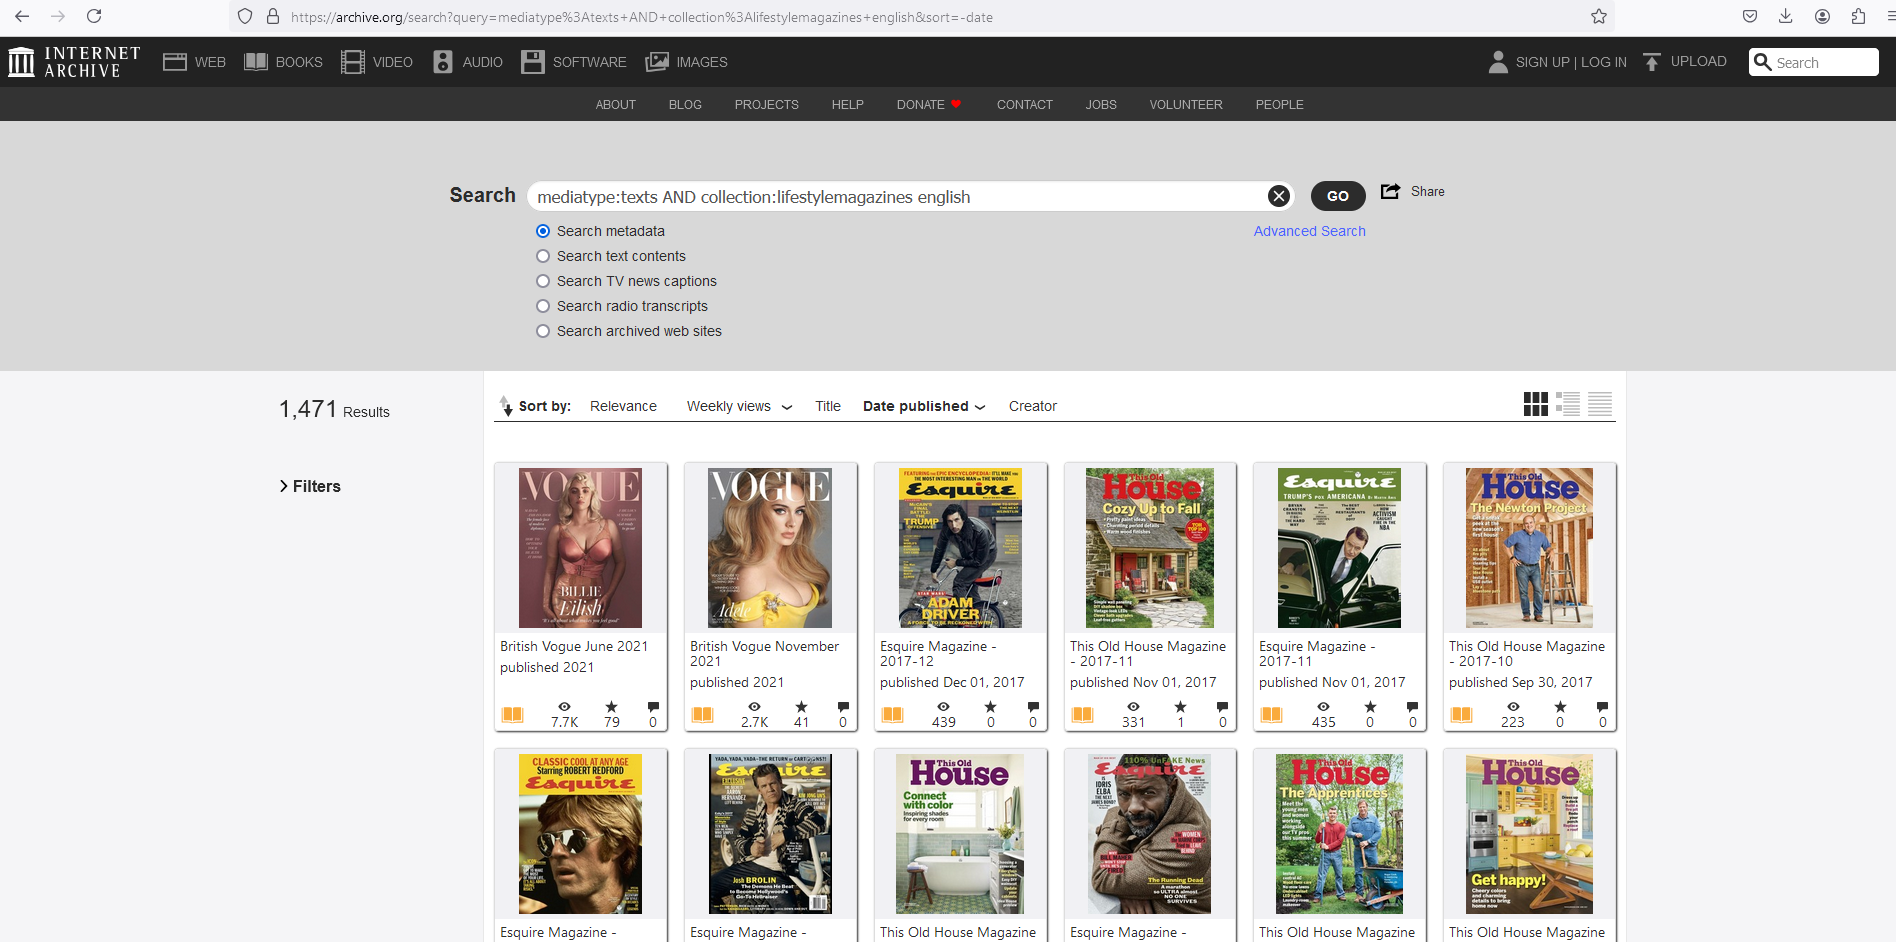The width and height of the screenshot is (1896, 942).
Task: Expand the Filters panel
Action: 310,486
